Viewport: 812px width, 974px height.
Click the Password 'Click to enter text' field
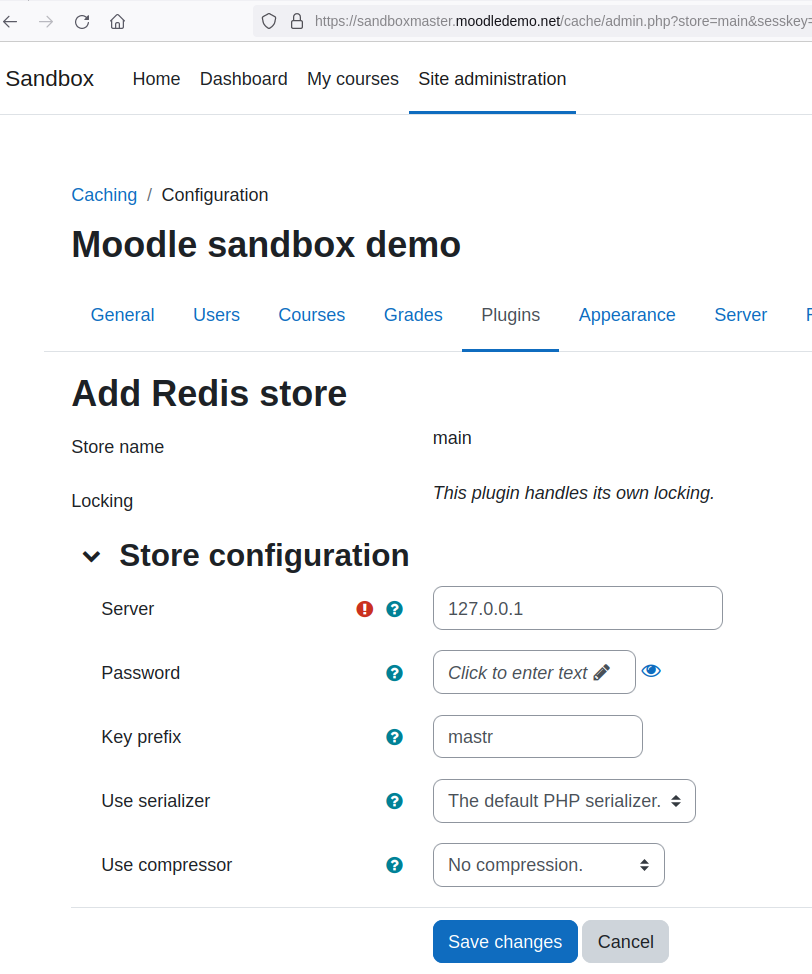[x=534, y=672]
